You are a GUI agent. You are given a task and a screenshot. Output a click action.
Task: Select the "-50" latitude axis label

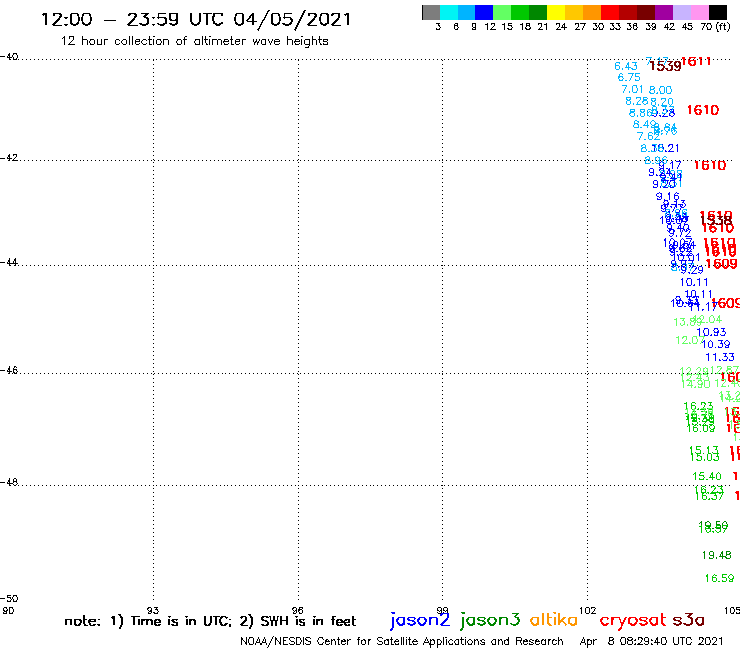click(9, 599)
